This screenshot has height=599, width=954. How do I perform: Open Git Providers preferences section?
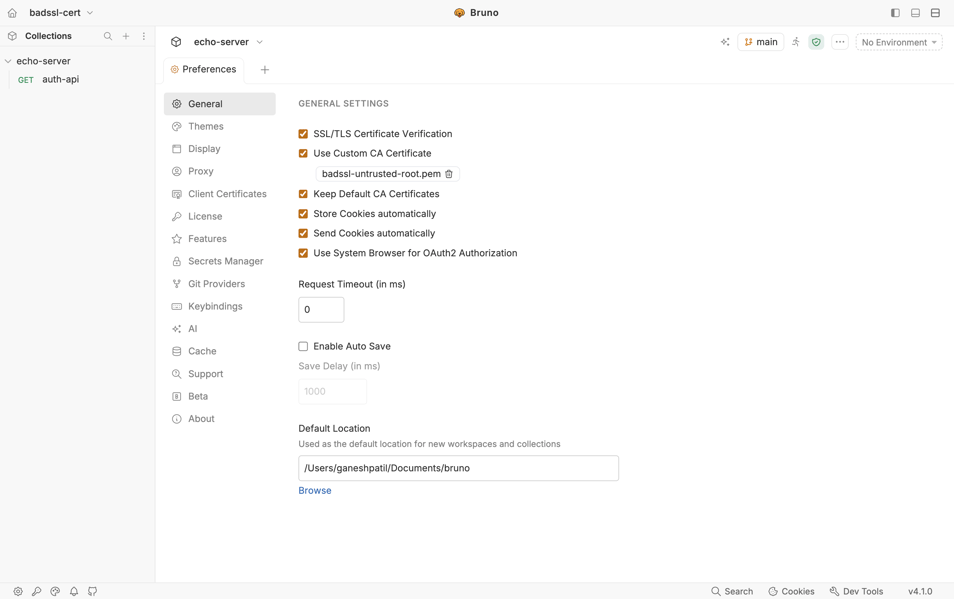[220, 284]
